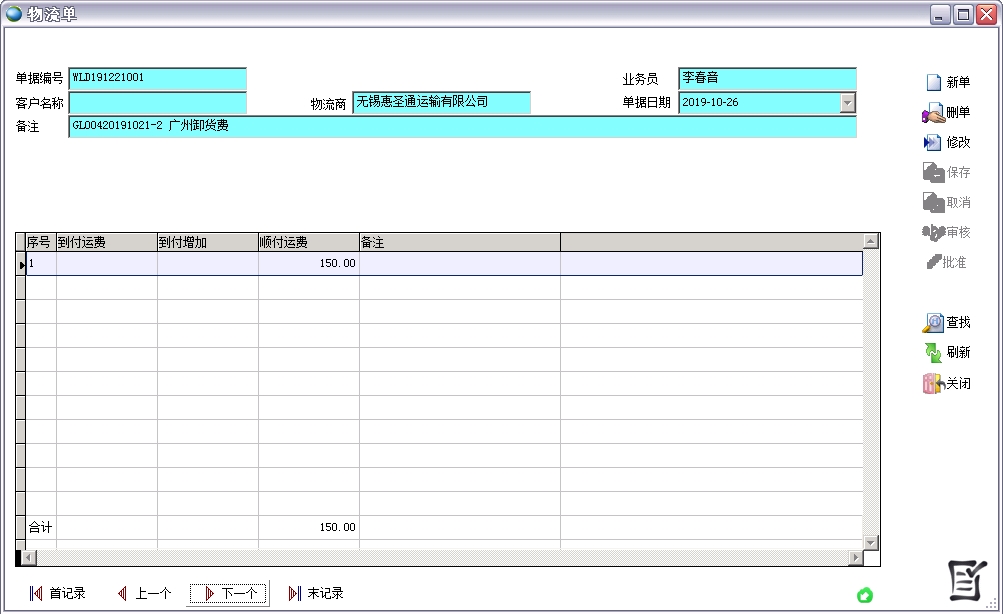Viewport: 1003px width, 614px height.
Task: Click the 新单 (new order) icon
Action: click(933, 83)
